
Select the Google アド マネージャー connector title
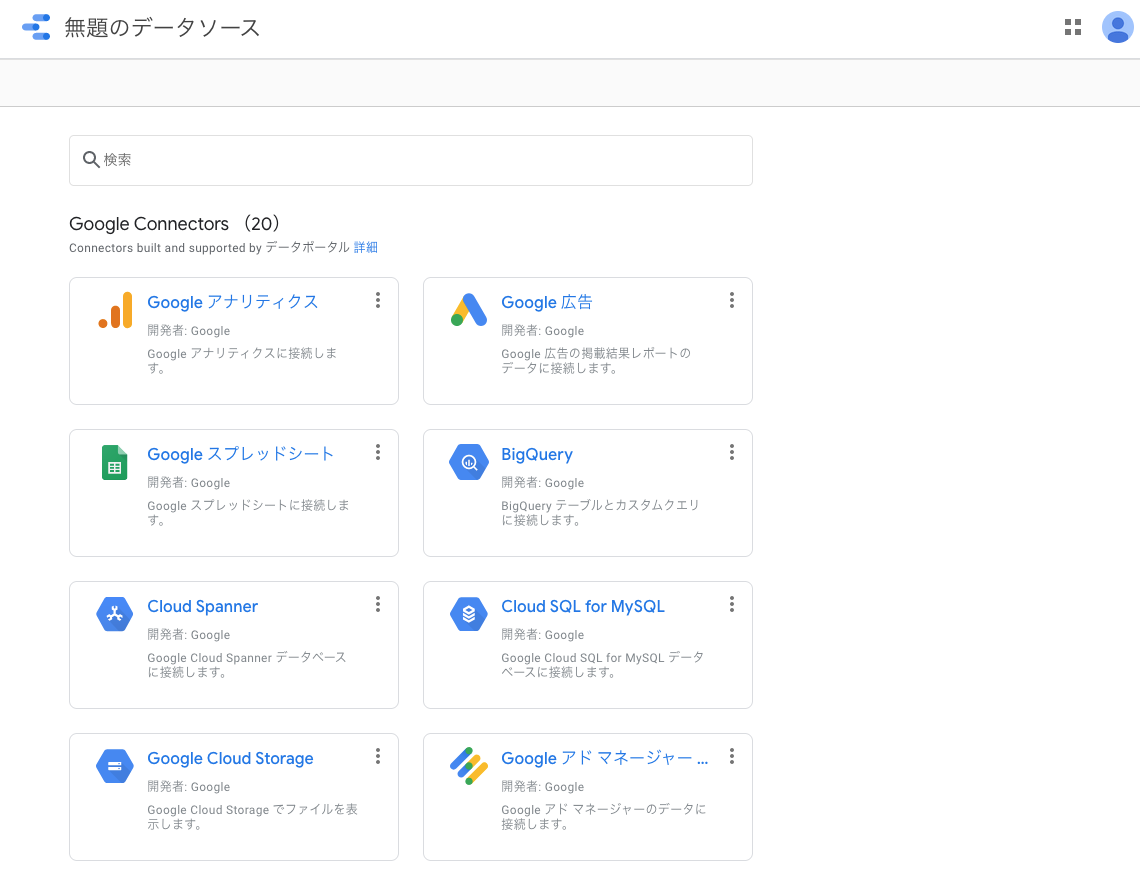tap(604, 758)
